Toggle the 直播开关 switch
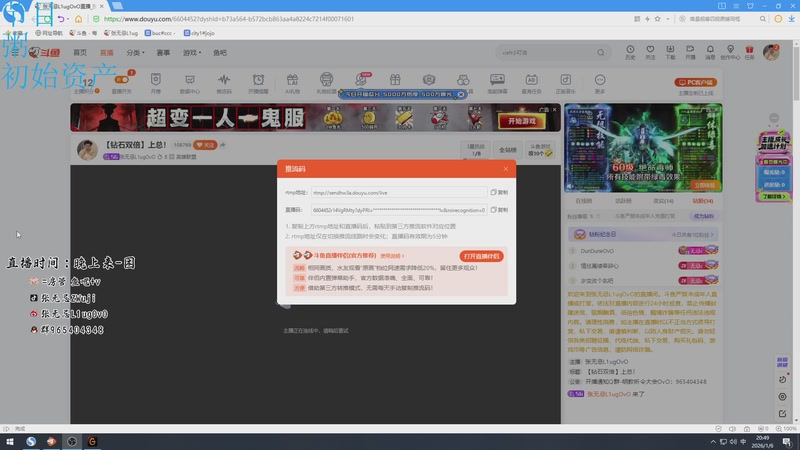Image resolution: width=800 pixels, height=450 pixels. (121, 80)
